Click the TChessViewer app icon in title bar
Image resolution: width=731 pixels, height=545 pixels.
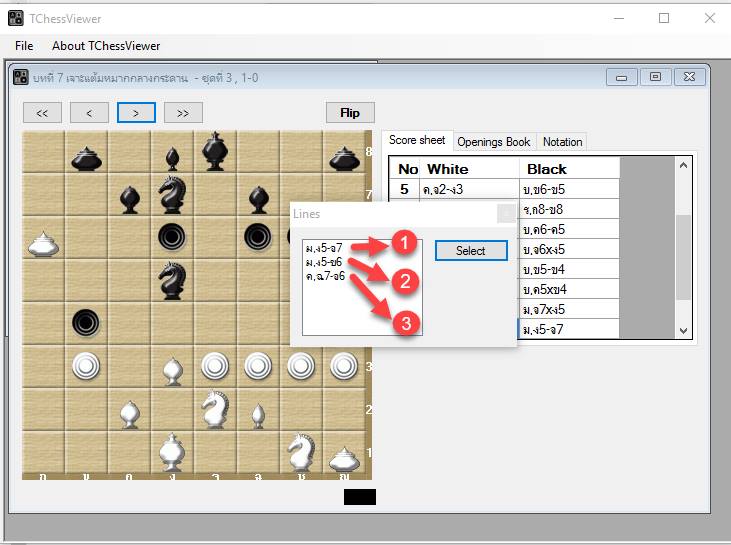tap(16, 18)
